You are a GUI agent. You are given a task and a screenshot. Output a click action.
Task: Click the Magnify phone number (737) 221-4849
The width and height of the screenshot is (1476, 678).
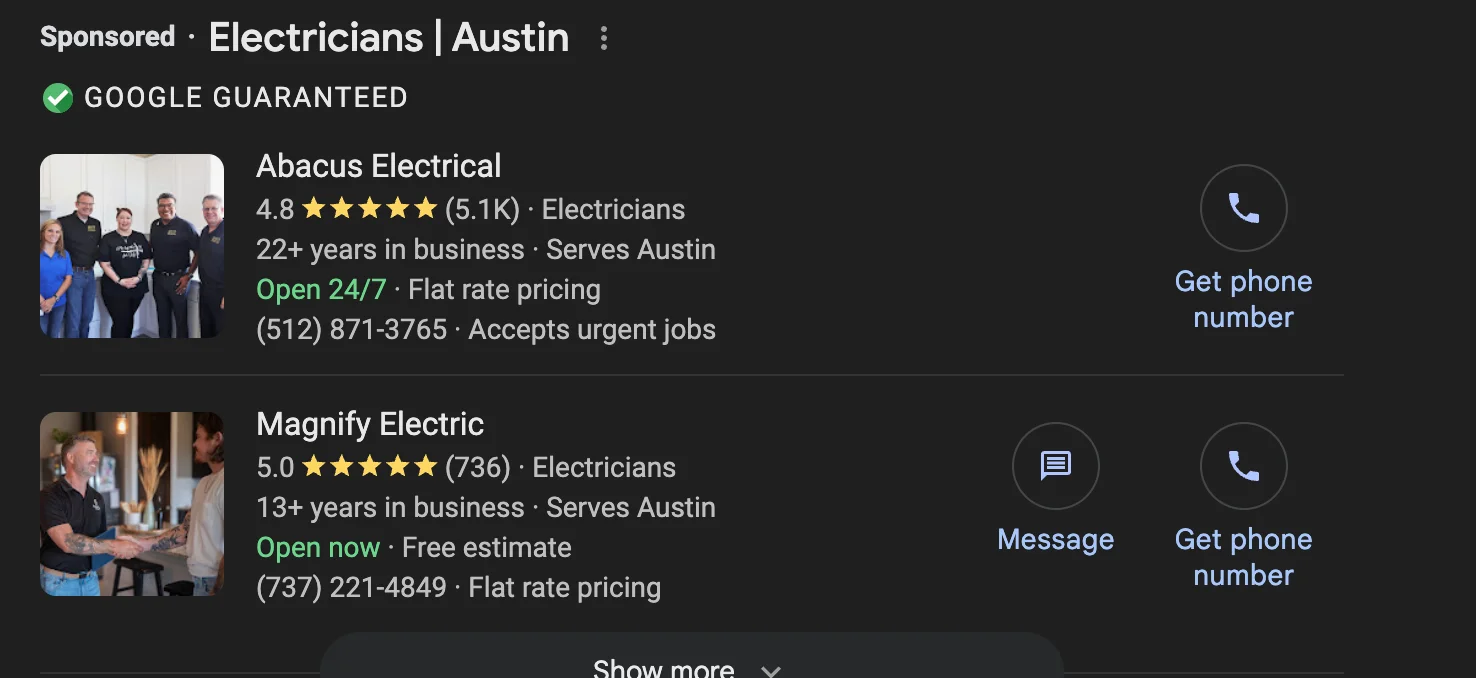(351, 588)
